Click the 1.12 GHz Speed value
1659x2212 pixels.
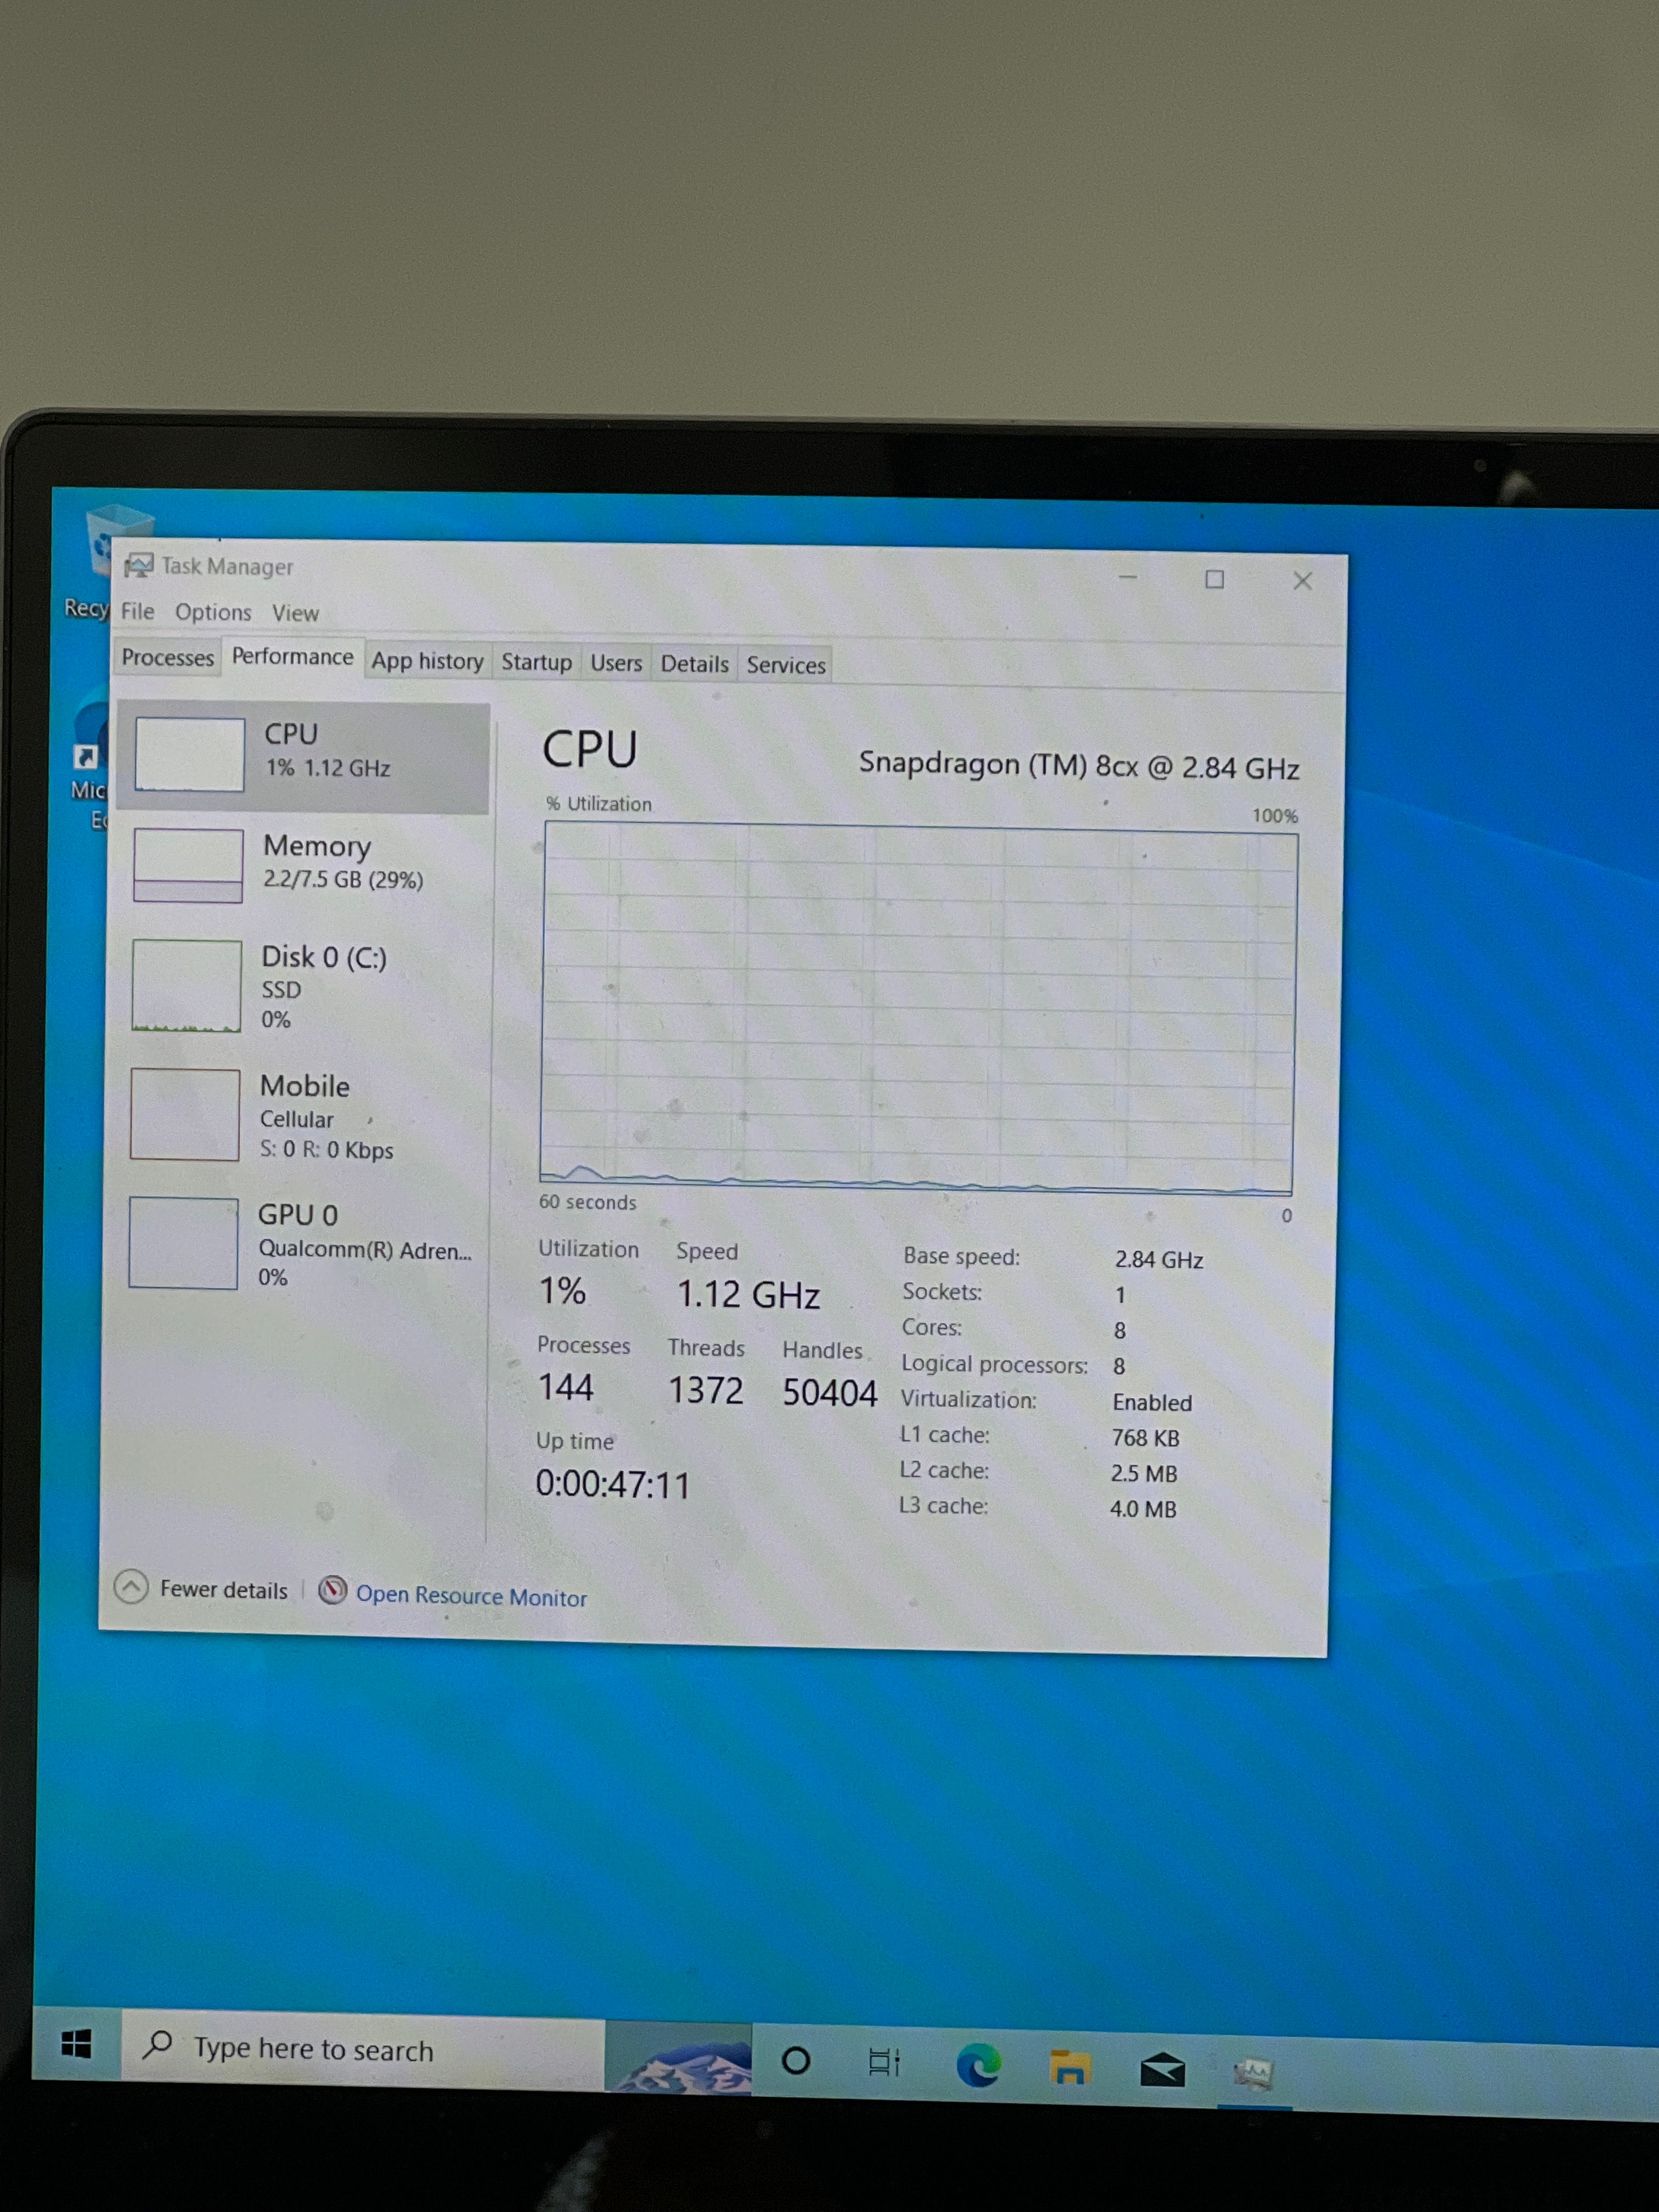(748, 1295)
